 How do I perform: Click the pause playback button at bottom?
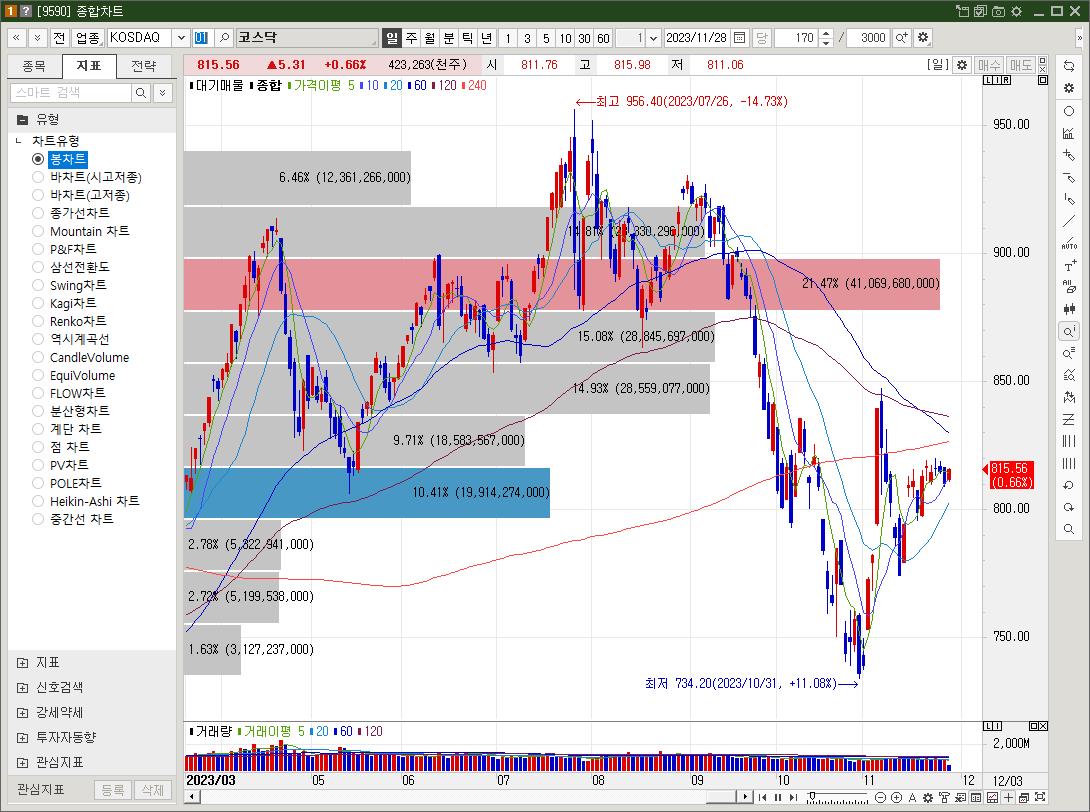[x=778, y=797]
